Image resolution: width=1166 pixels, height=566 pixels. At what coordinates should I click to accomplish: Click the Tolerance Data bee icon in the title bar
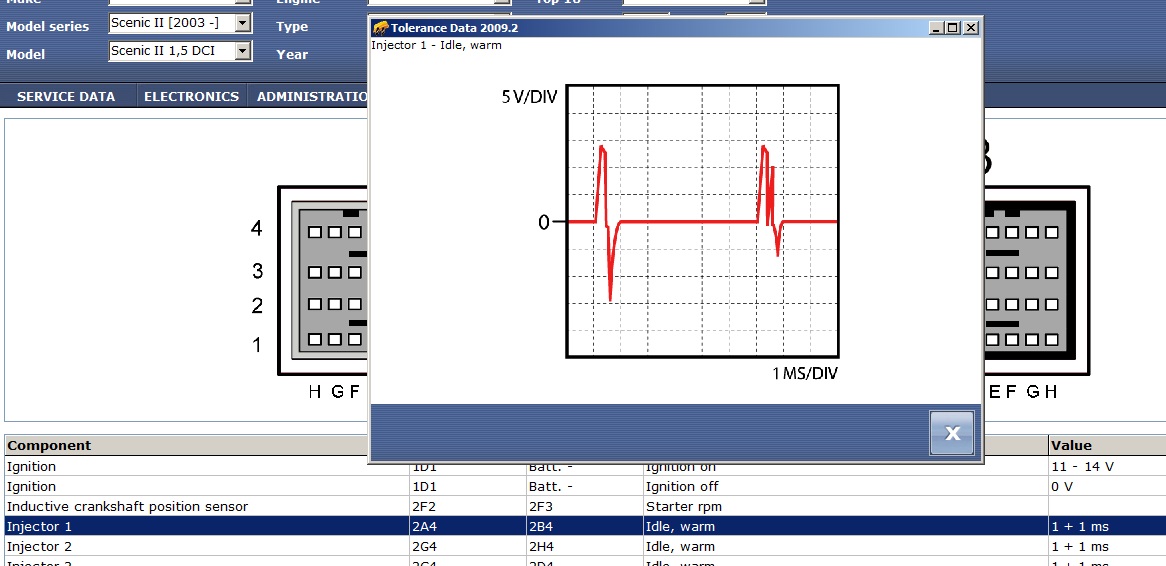(380, 28)
